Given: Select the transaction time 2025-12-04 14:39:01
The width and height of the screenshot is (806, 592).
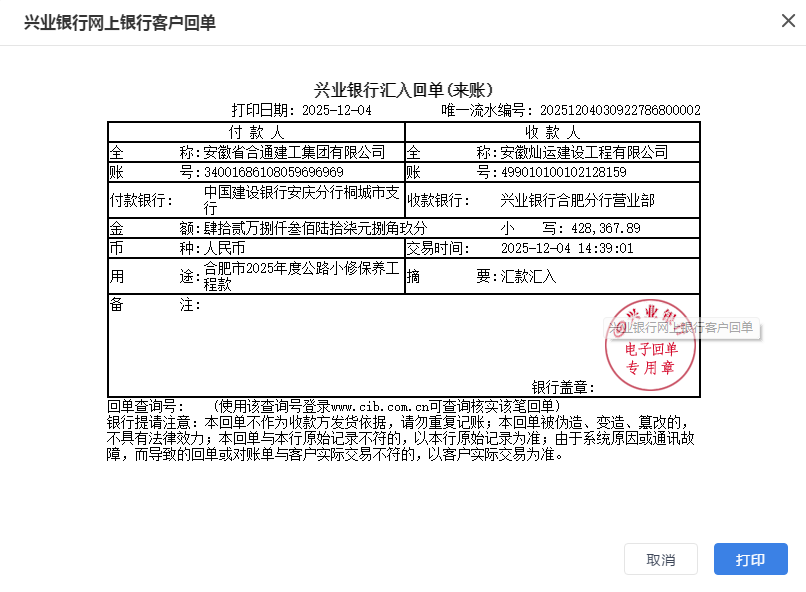Looking at the screenshot, I should coord(567,247).
